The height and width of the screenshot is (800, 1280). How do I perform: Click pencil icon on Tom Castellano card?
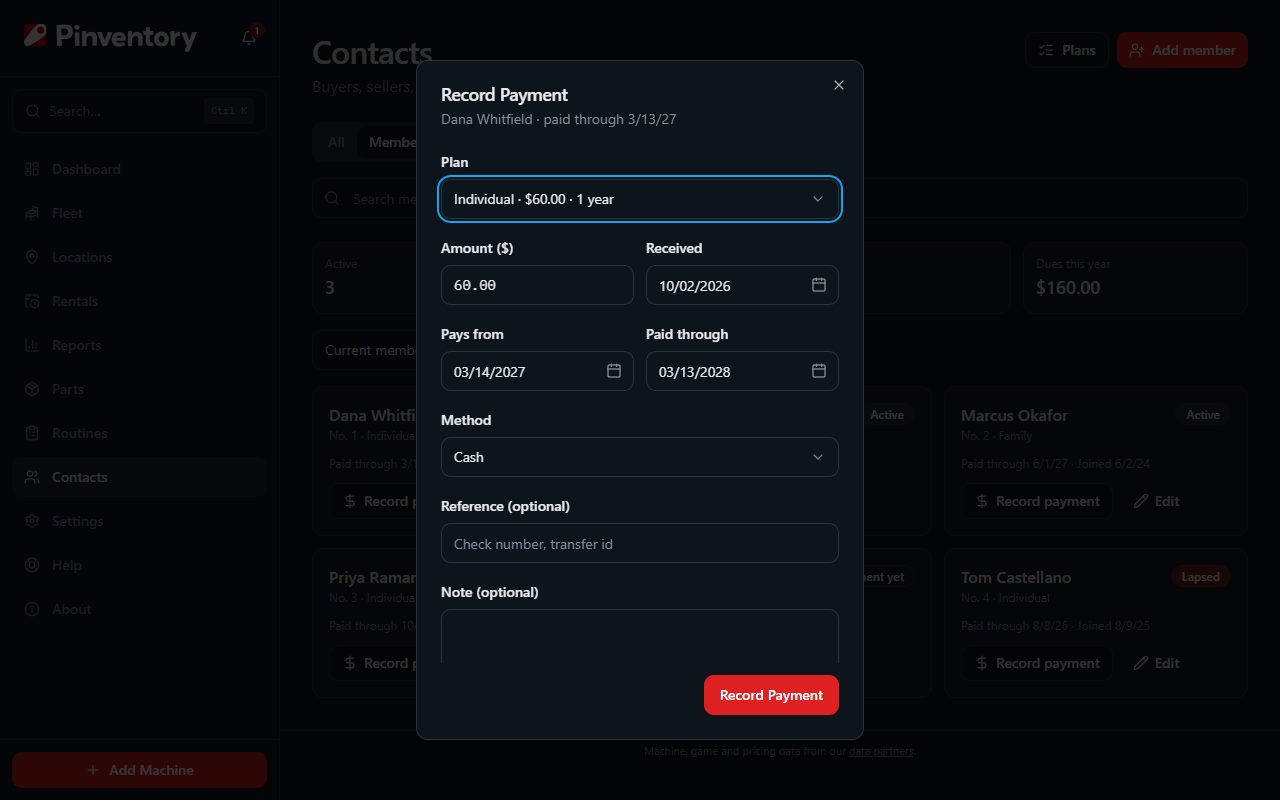(x=1141, y=663)
